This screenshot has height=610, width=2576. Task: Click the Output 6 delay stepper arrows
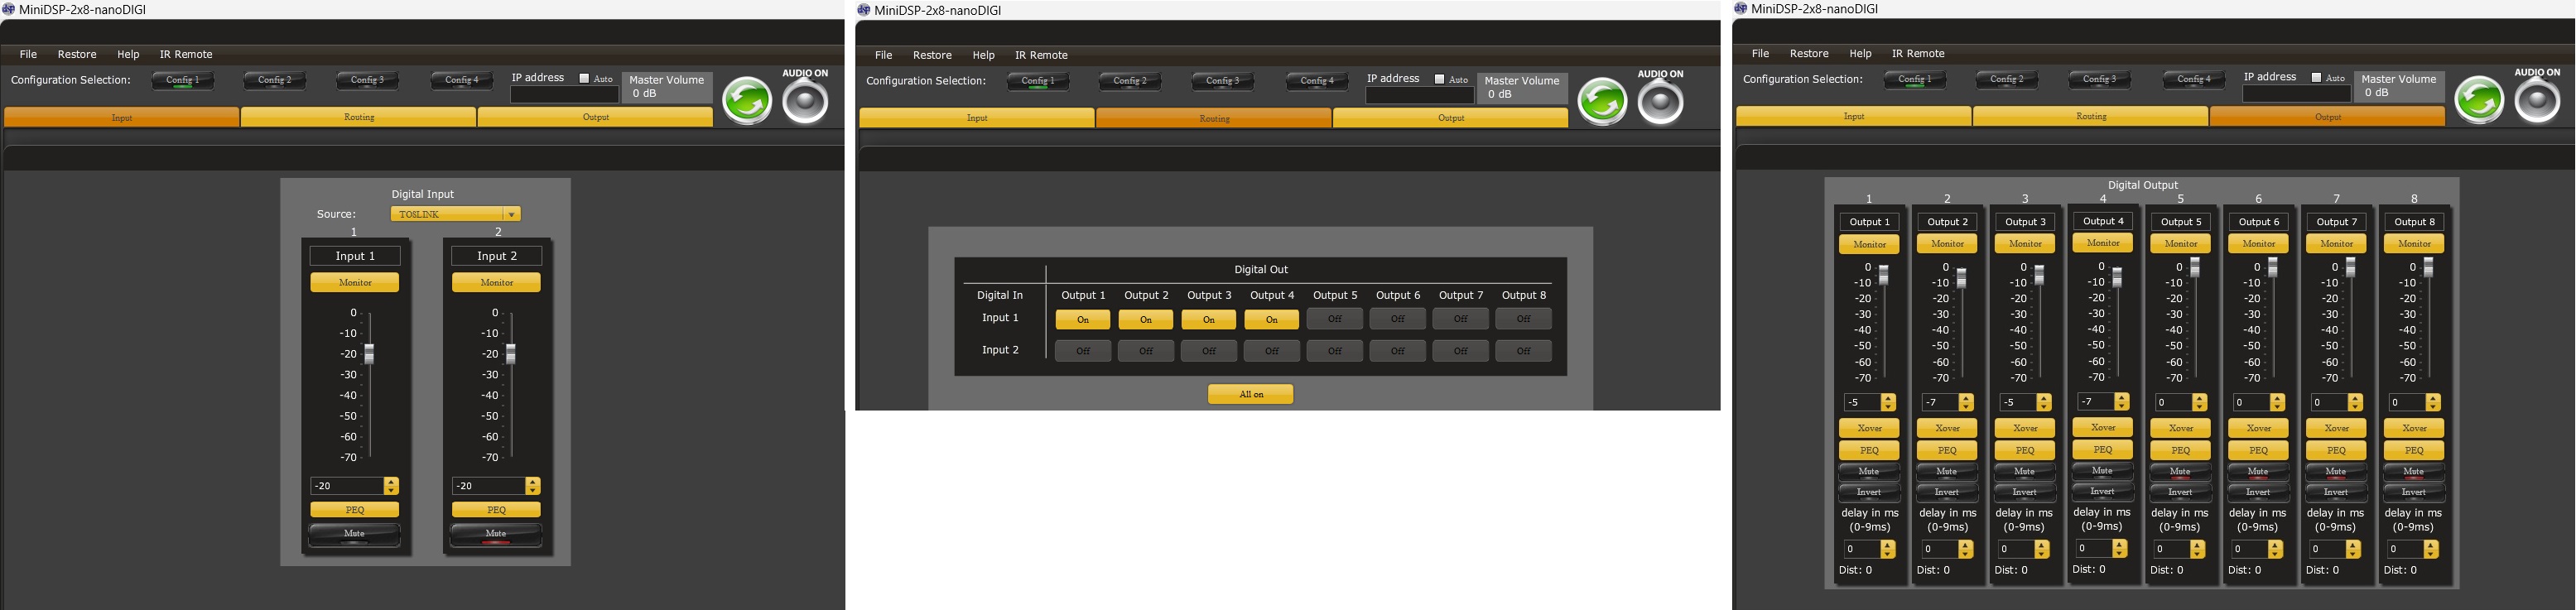(2277, 549)
